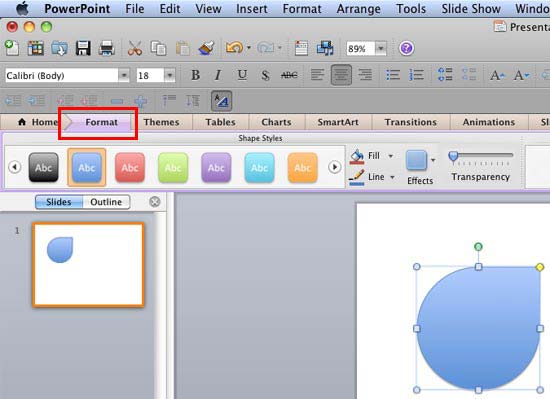The height and width of the screenshot is (399, 550).
Task: Decrease font size with A down icon
Action: pyautogui.click(x=521, y=75)
